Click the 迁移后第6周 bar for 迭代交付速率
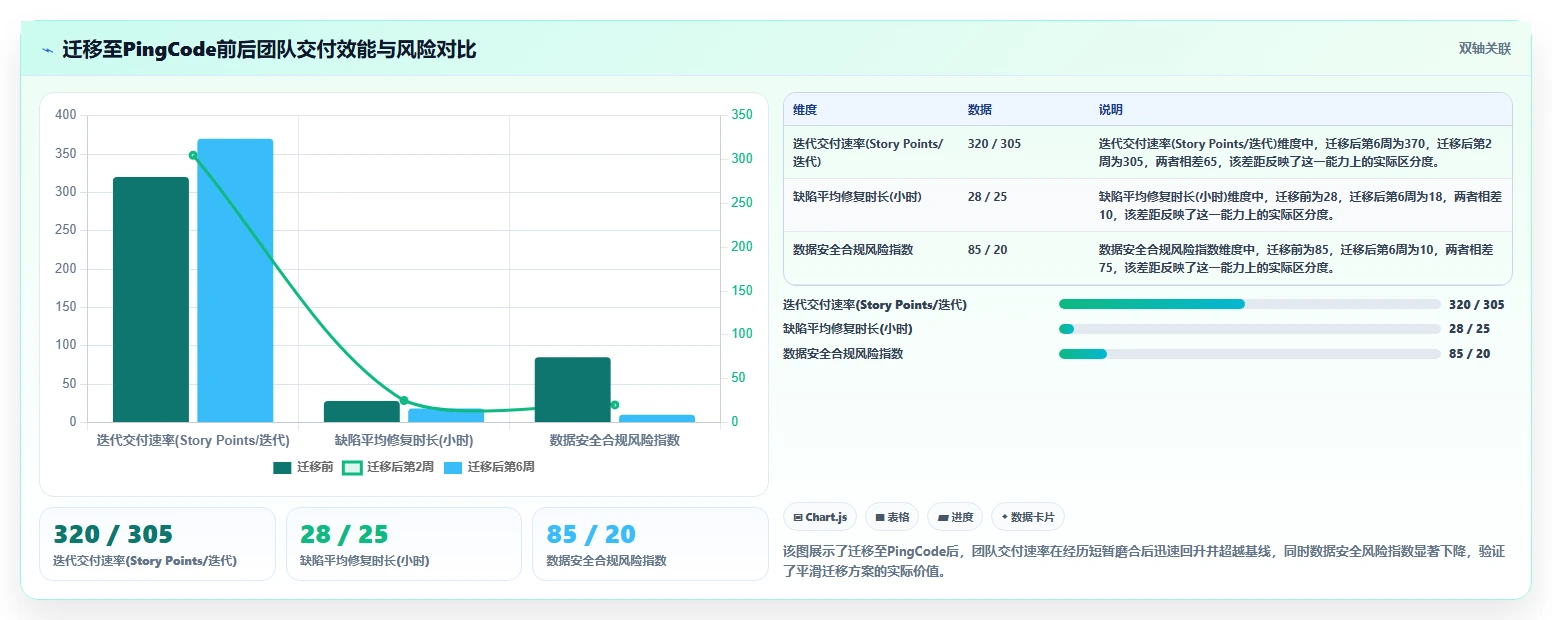 click(x=235, y=280)
